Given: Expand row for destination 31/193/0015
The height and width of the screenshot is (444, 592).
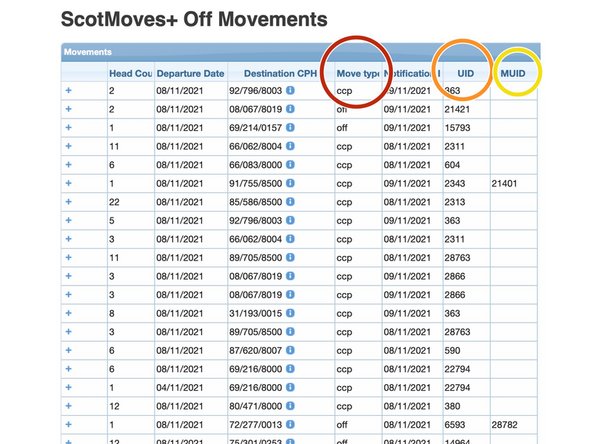Looking at the screenshot, I should click(68, 313).
